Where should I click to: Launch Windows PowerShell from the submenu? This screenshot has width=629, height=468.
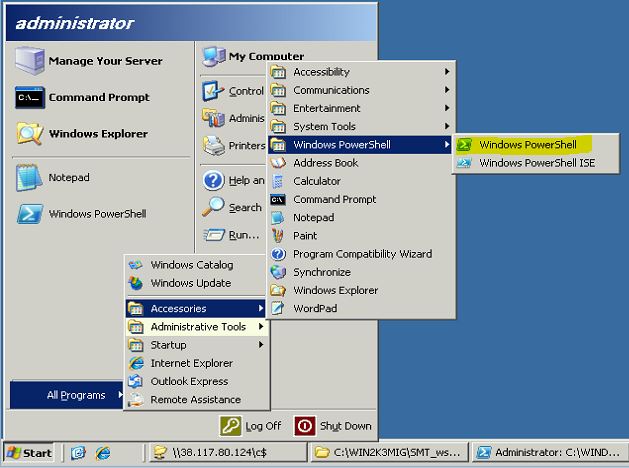536,145
